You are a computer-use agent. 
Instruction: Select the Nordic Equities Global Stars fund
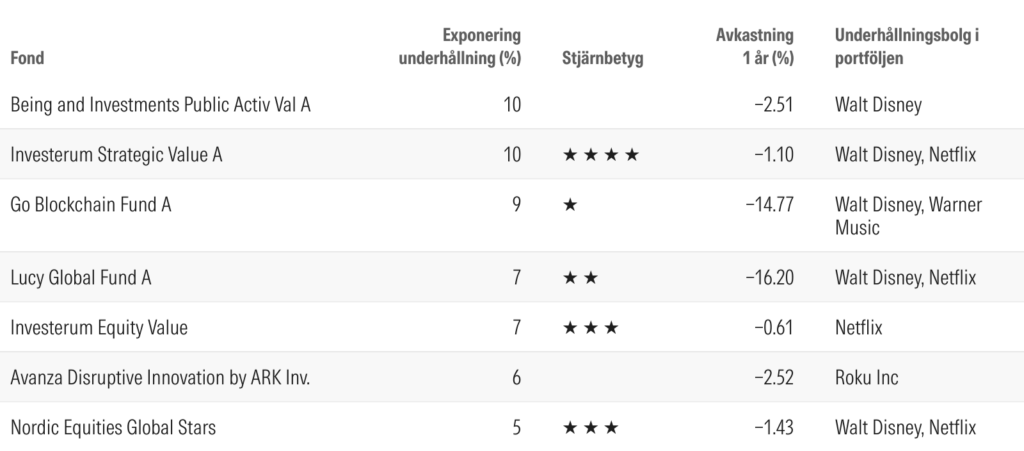(113, 428)
